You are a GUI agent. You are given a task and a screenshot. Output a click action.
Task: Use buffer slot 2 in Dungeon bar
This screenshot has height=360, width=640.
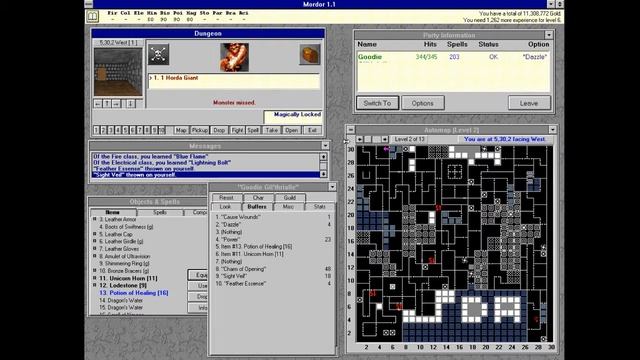click(x=103, y=130)
